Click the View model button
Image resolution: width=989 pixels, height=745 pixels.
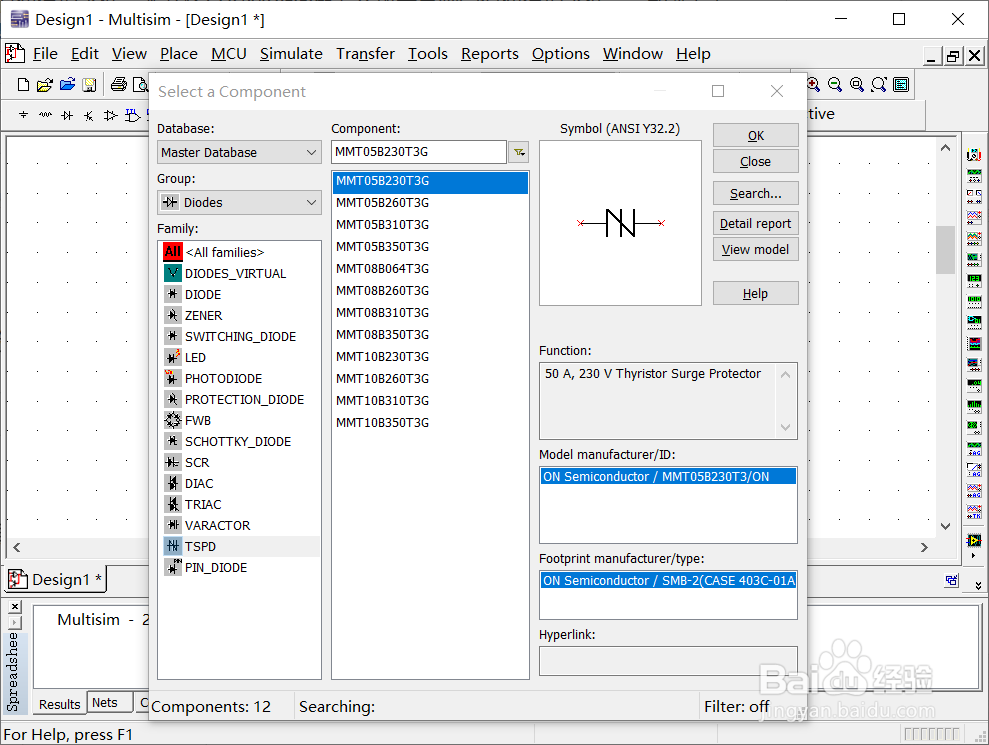756,250
